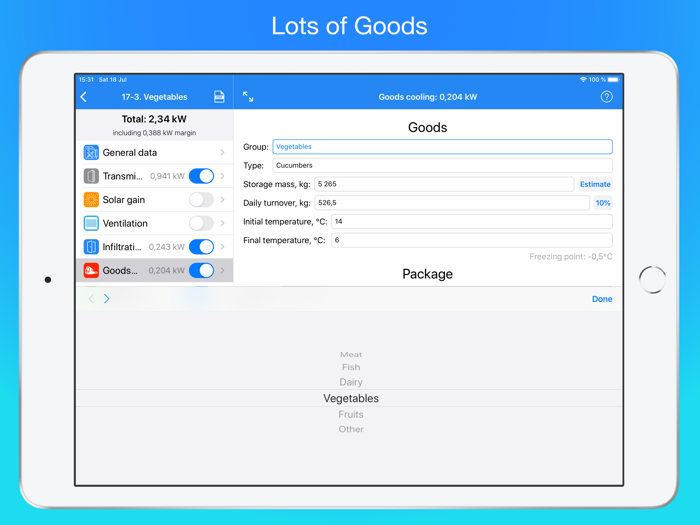
Task: Click the 0,941 kW transmission value
Action: click(167, 176)
